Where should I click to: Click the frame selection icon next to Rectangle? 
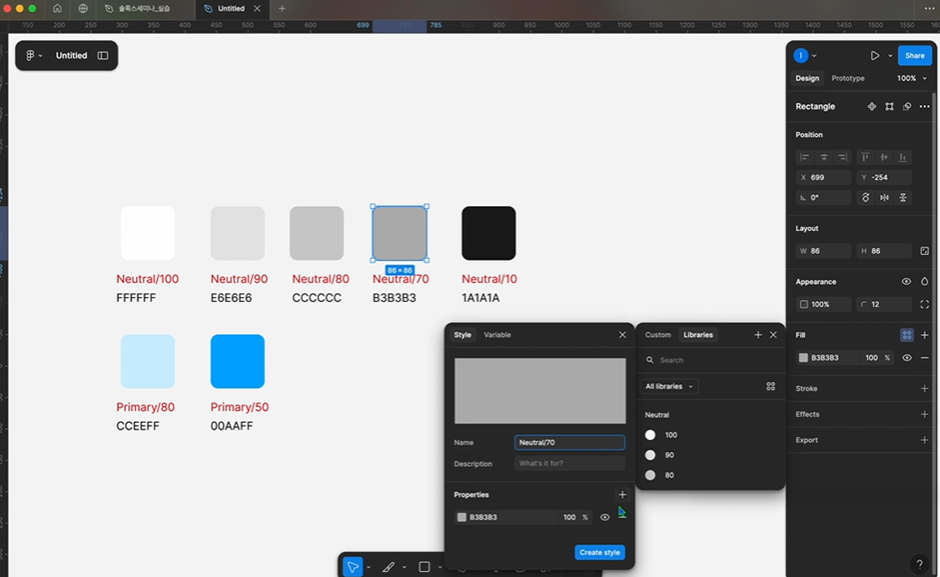(x=889, y=106)
